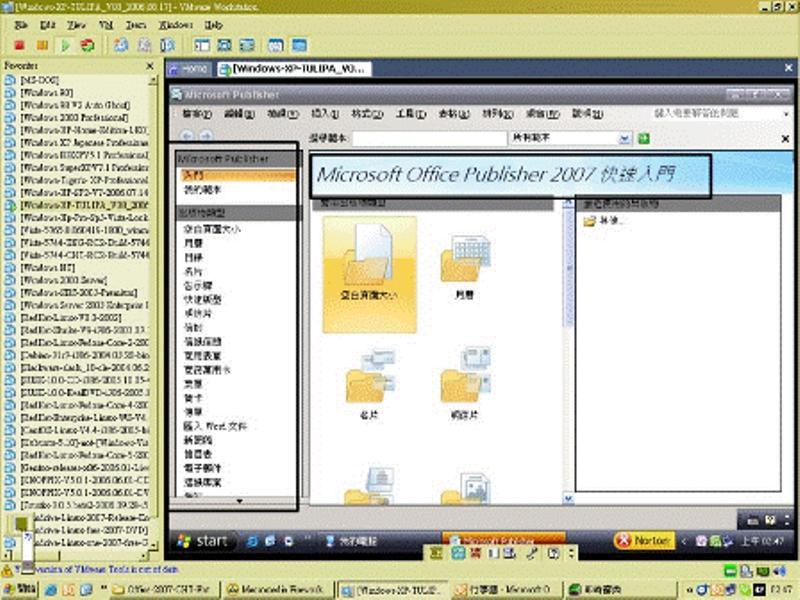Screen dimensions: 800x600
Task: Open the template scope dropdown in Publisher
Action: pos(624,138)
